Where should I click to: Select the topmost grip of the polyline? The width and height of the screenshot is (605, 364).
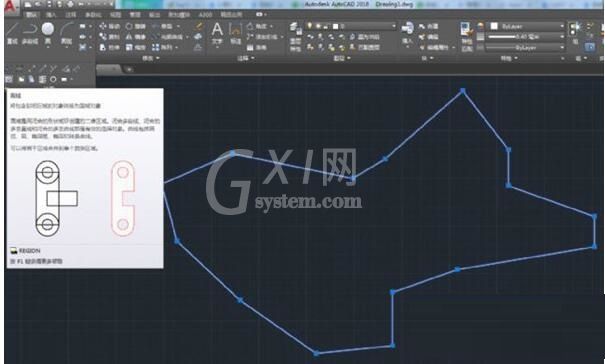click(x=463, y=91)
